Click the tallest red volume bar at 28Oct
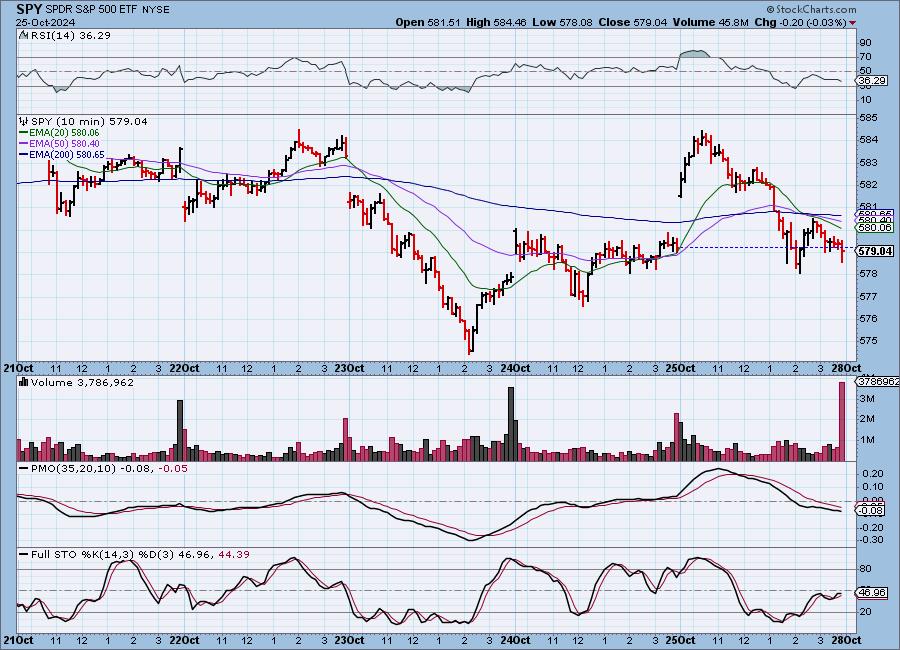This screenshot has width=900, height=650. tap(842, 421)
